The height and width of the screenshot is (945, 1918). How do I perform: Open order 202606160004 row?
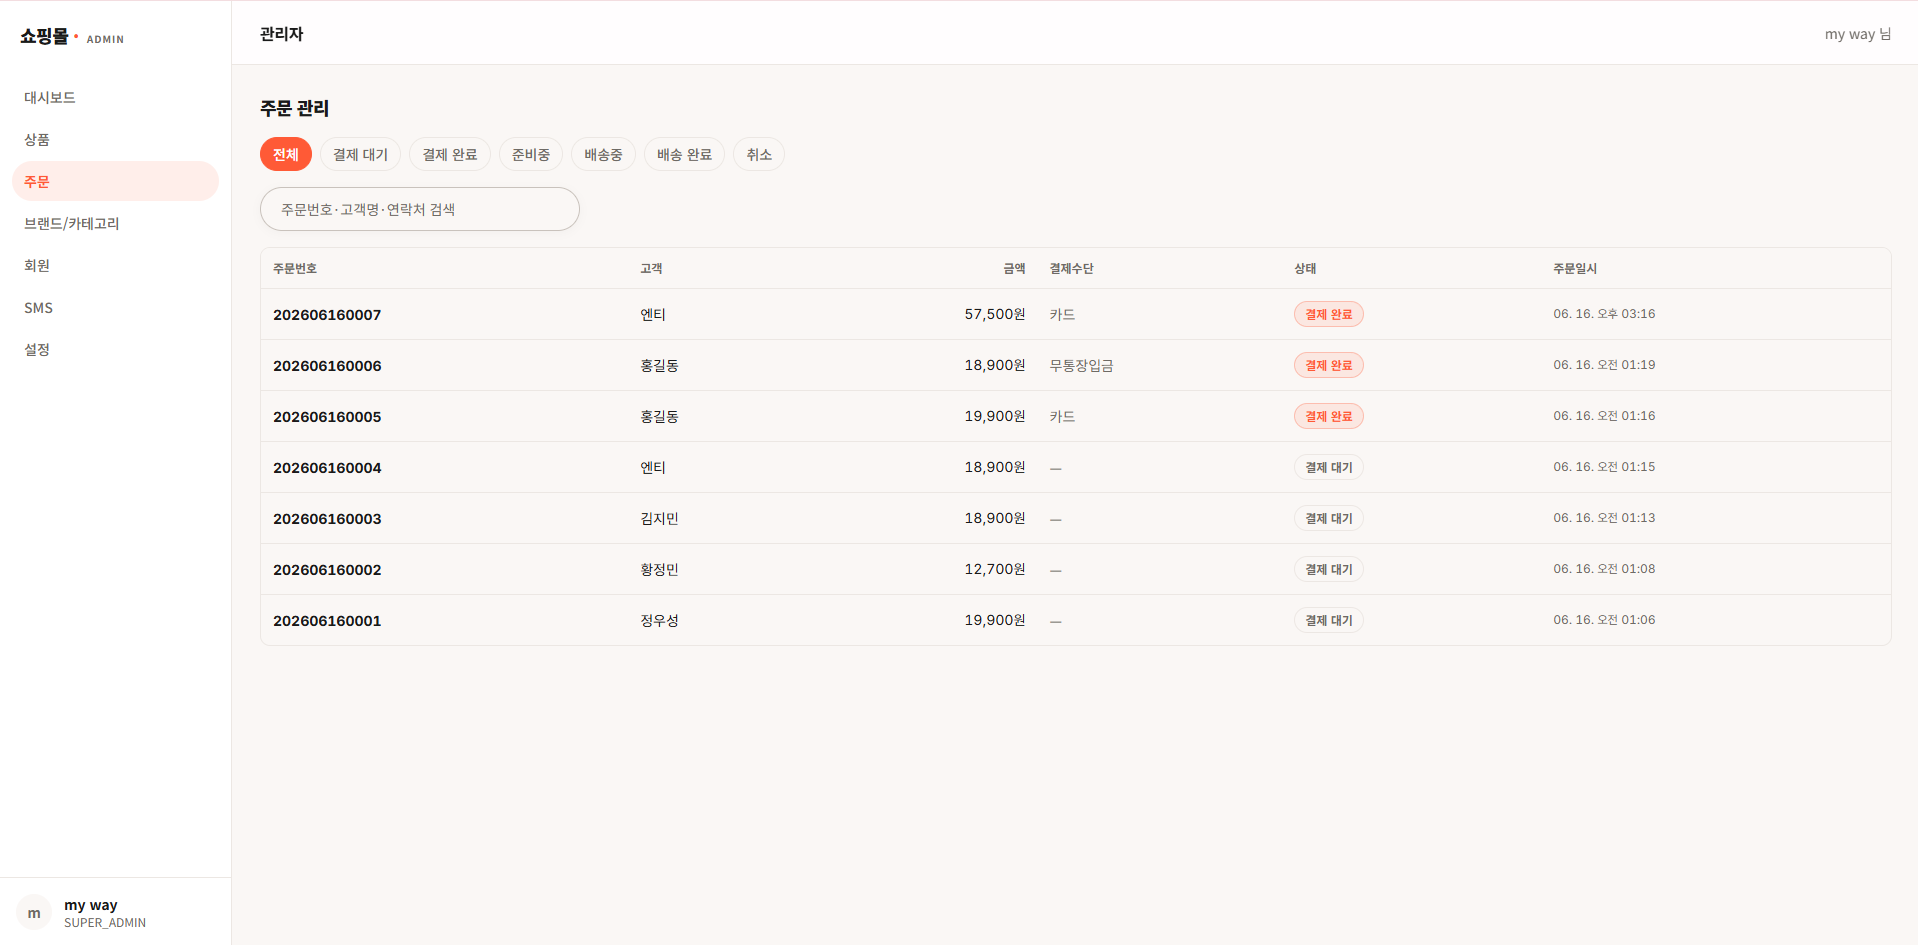tap(1075, 467)
